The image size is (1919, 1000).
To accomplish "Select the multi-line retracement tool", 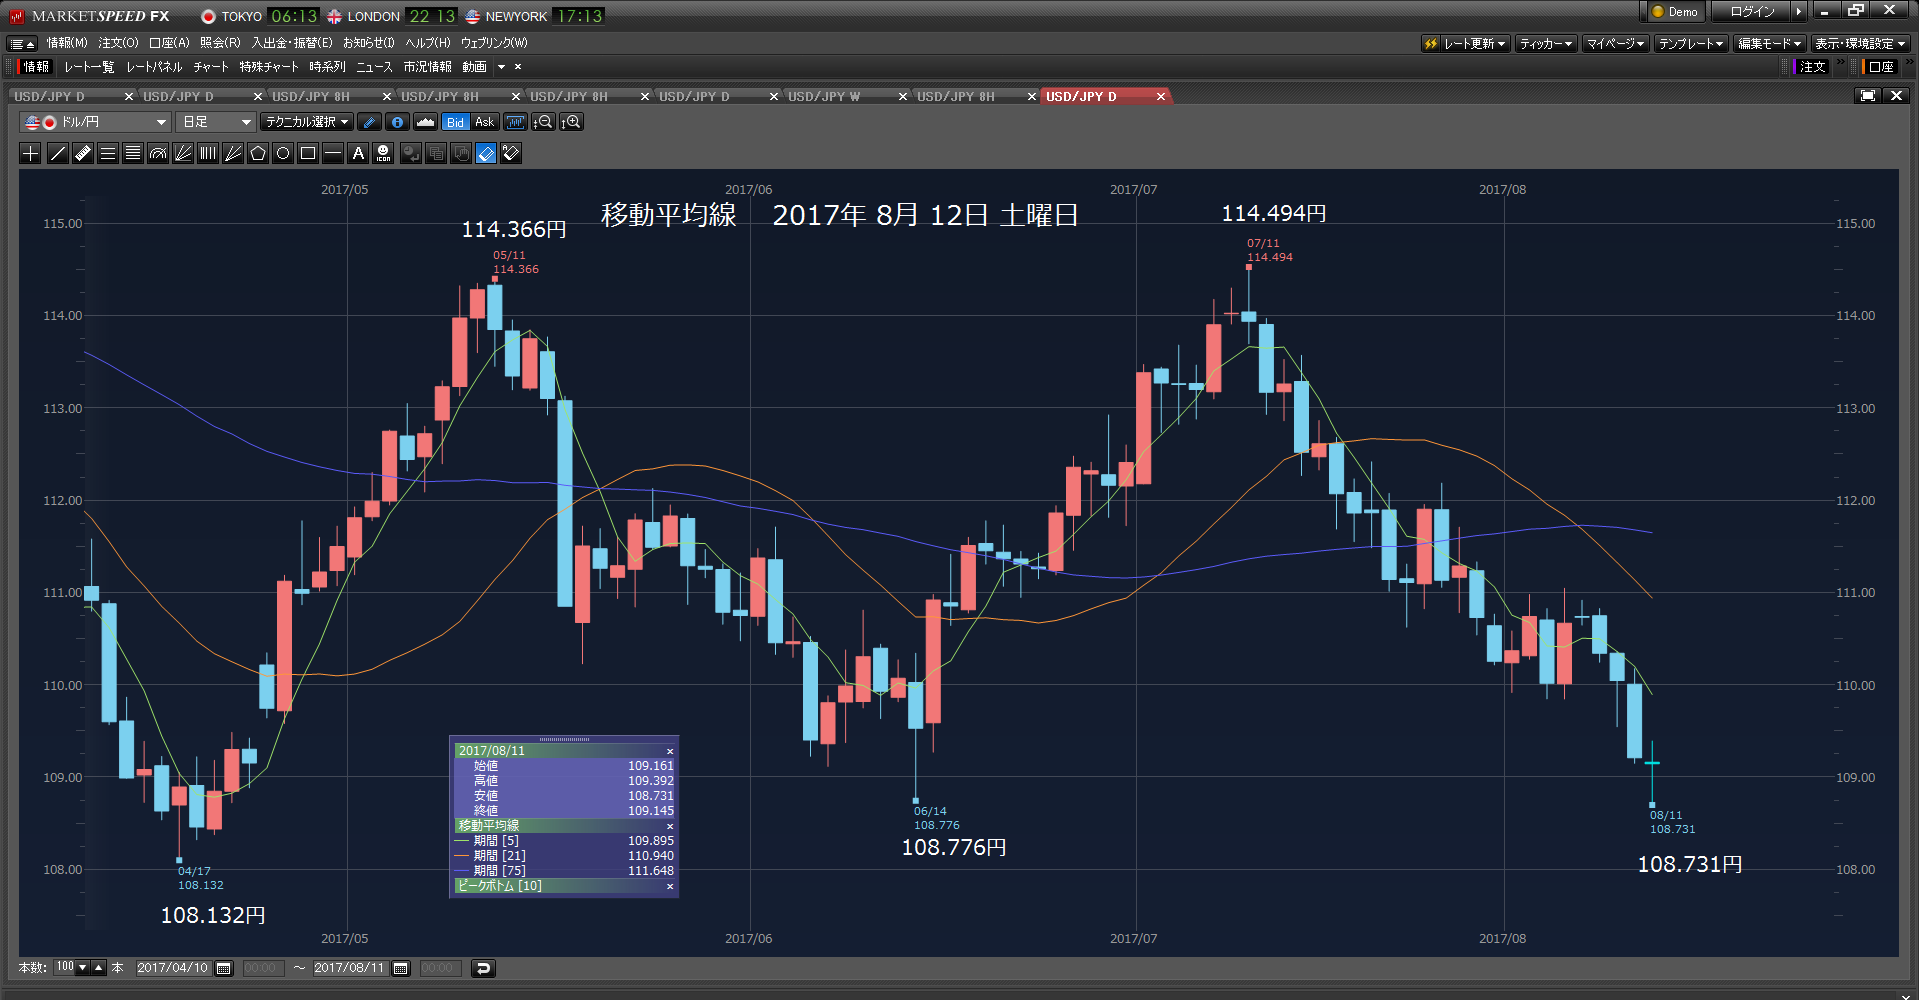I will pyautogui.click(x=133, y=153).
